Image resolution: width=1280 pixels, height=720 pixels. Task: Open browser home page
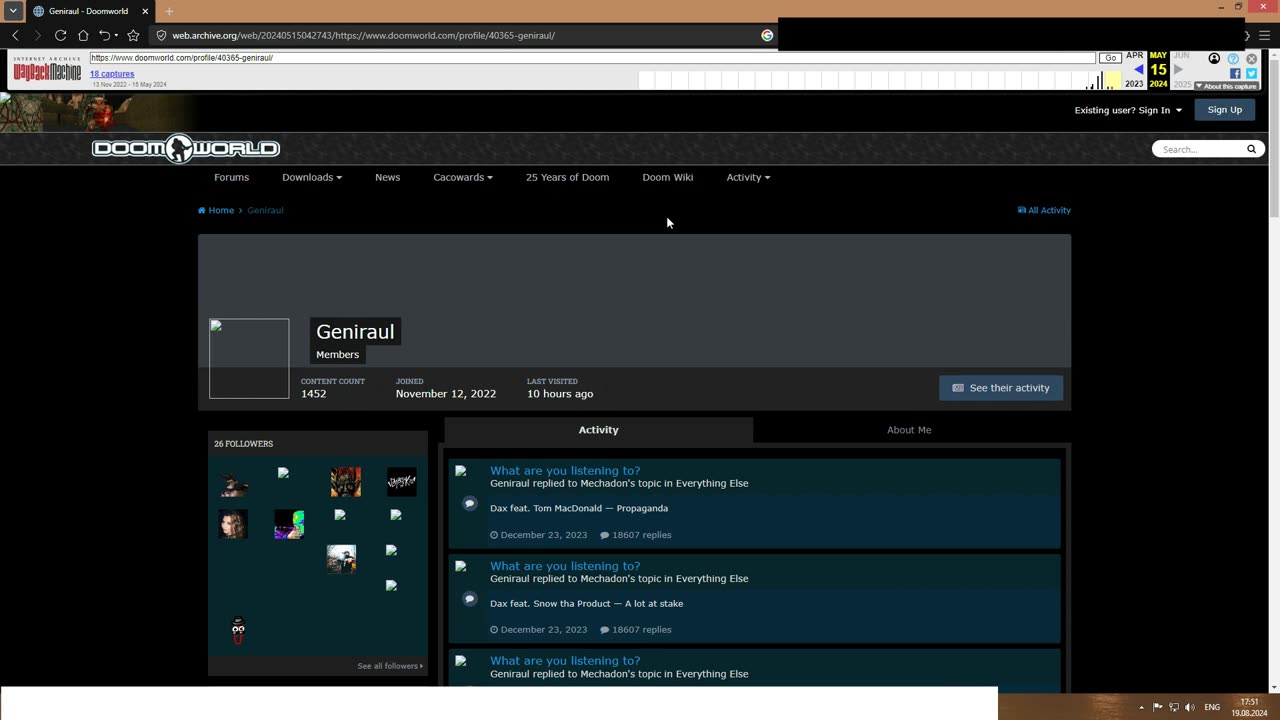point(83,35)
